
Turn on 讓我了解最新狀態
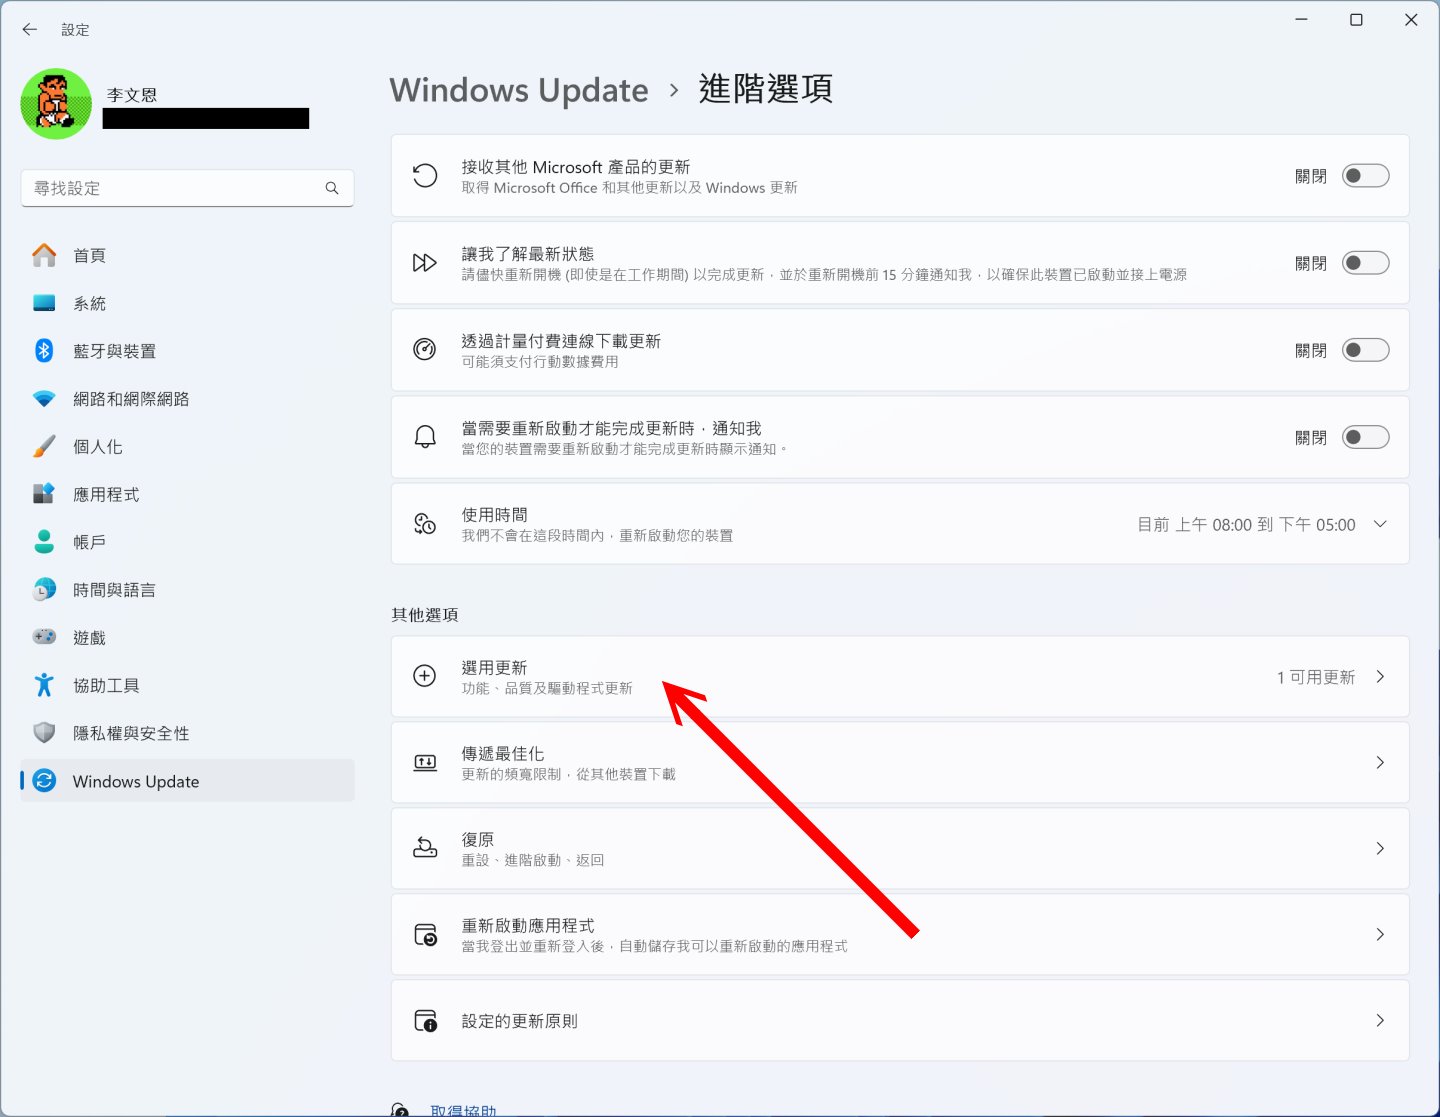[x=1366, y=262]
